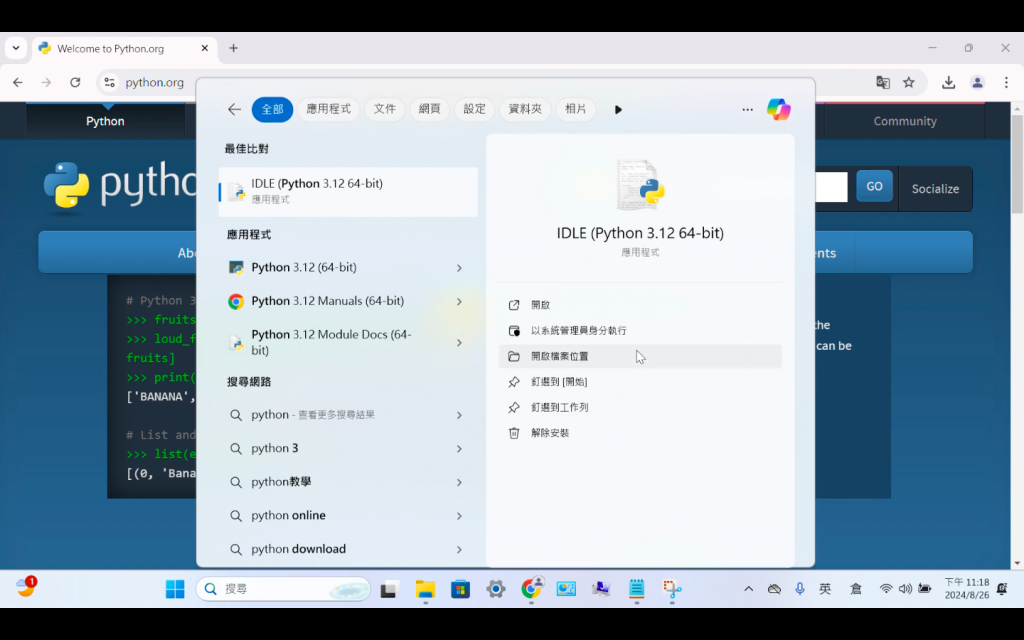Image resolution: width=1024 pixels, height=640 pixels.
Task: Click the translate page icon in address bar
Action: pos(882,82)
